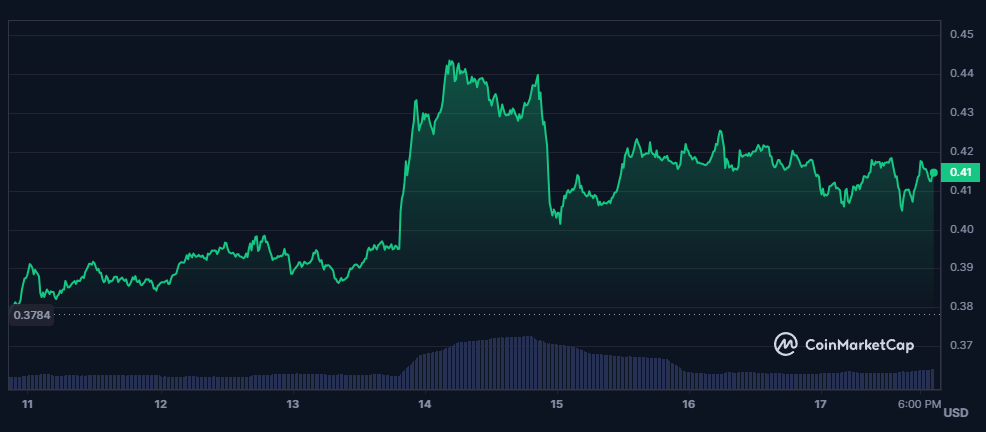986x432 pixels.
Task: Select the green end-point dot on the line
Action: pyautogui.click(x=934, y=174)
